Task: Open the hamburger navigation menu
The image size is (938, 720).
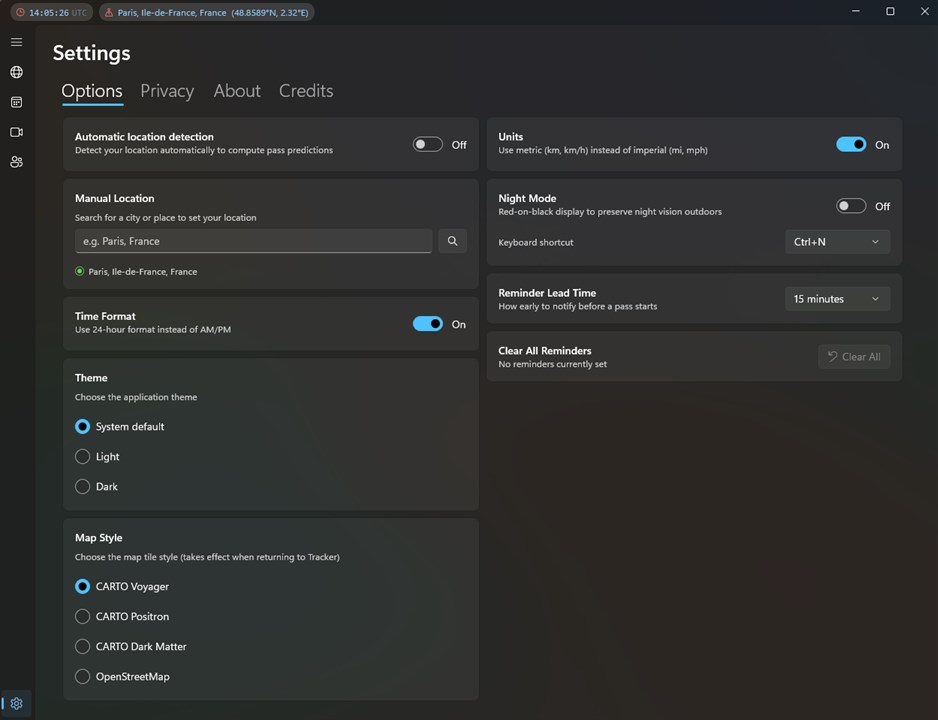Action: click(17, 42)
